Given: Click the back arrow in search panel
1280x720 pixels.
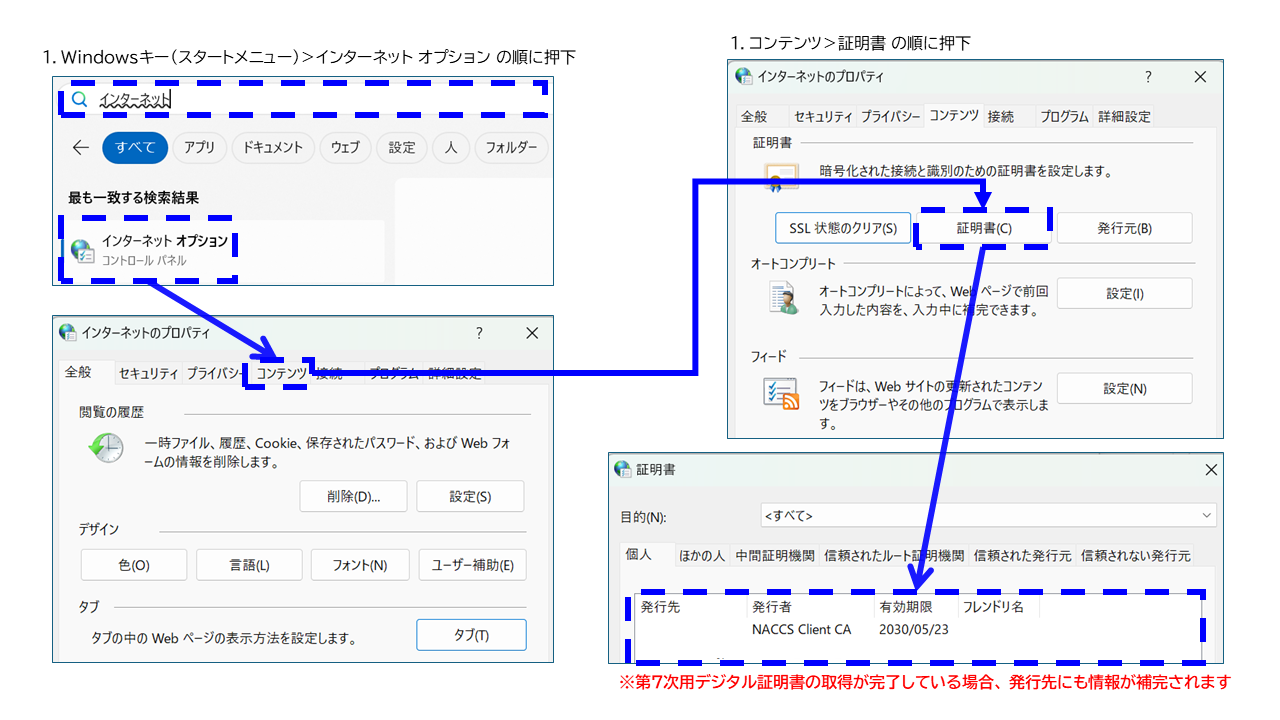Looking at the screenshot, I should (x=81, y=148).
